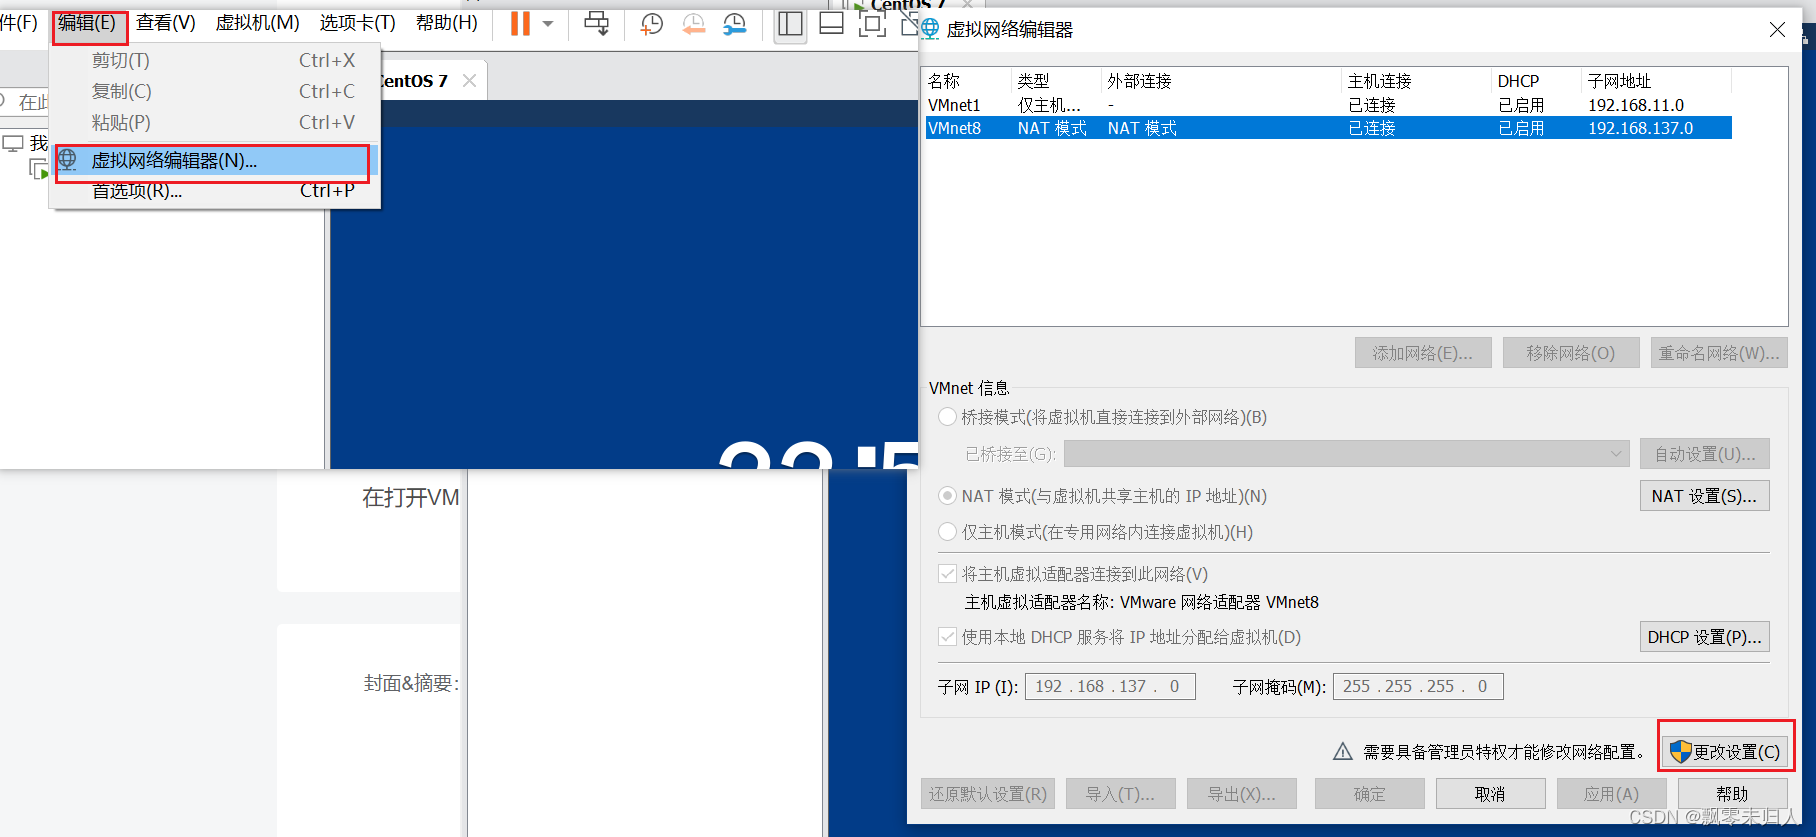
Task: Click the 应用(A) button
Action: click(1611, 794)
